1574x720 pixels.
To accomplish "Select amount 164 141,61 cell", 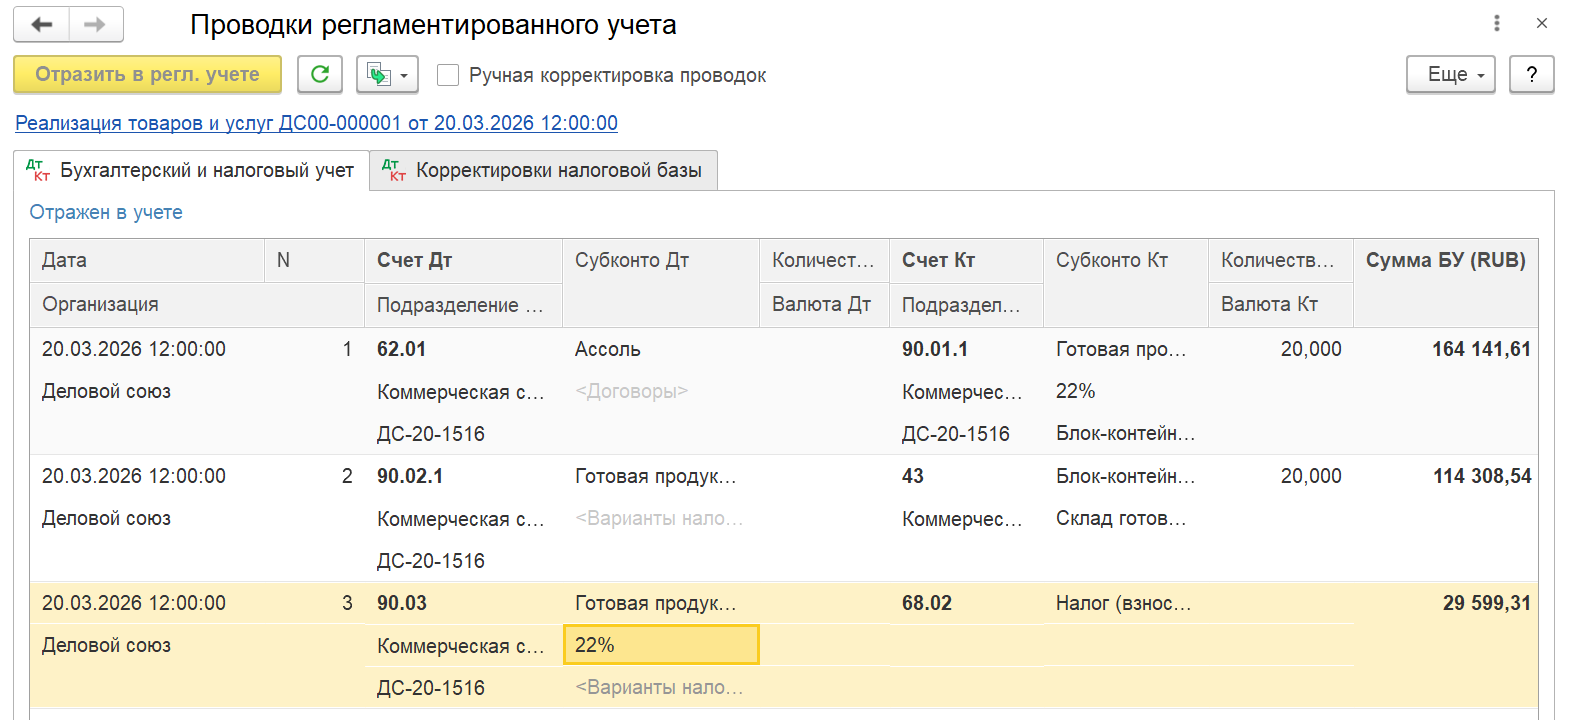I will point(1445,349).
